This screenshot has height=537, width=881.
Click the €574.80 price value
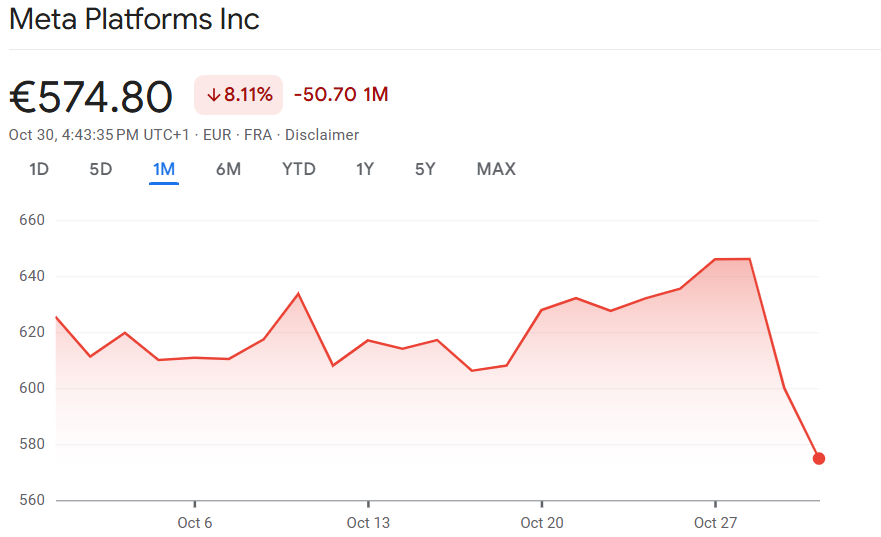point(91,96)
